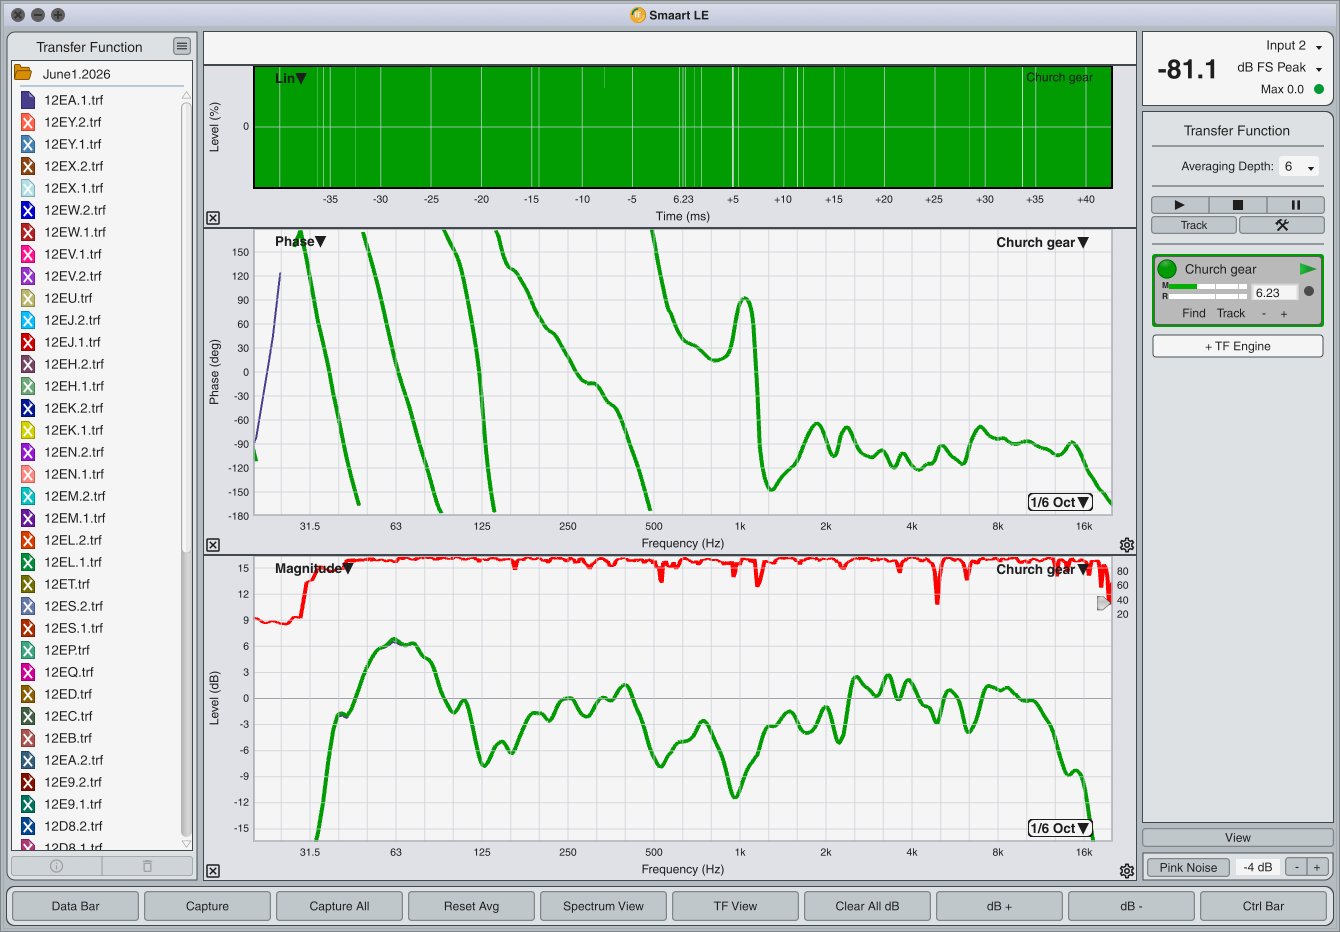Open Magnitude graph settings gear
This screenshot has height=932, width=1340.
coord(1127,871)
